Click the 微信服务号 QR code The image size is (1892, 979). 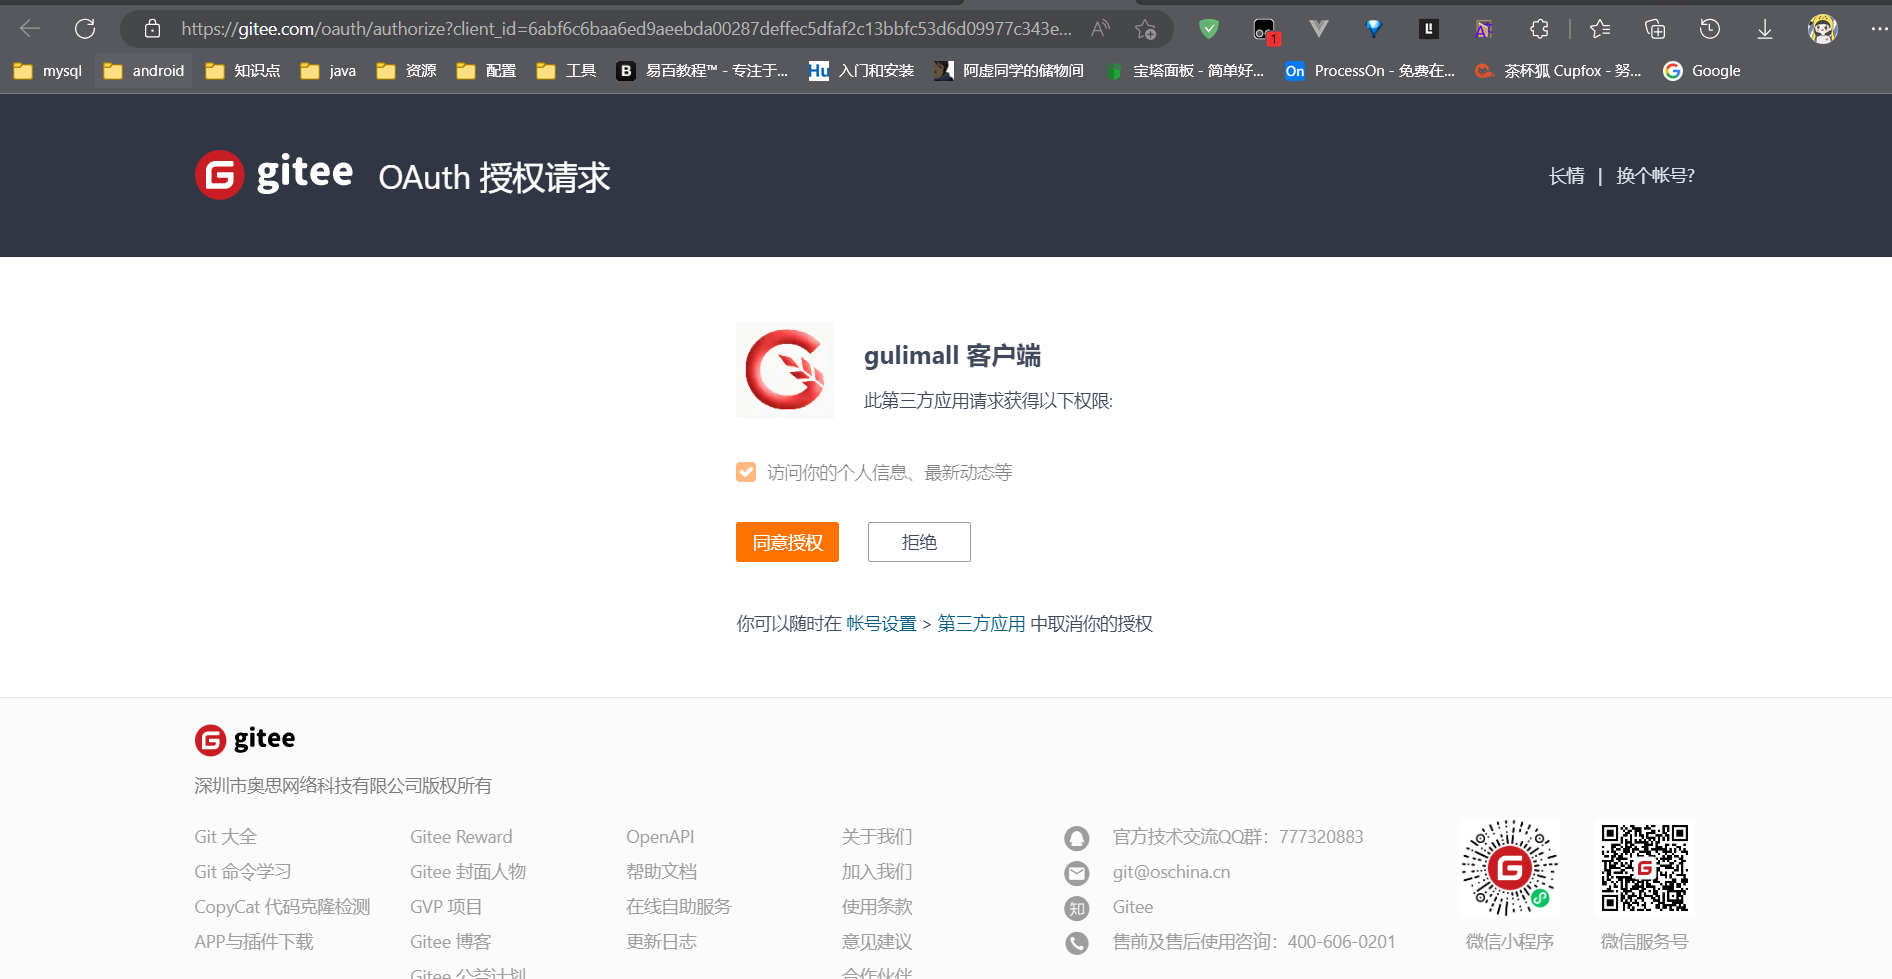pyautogui.click(x=1645, y=868)
